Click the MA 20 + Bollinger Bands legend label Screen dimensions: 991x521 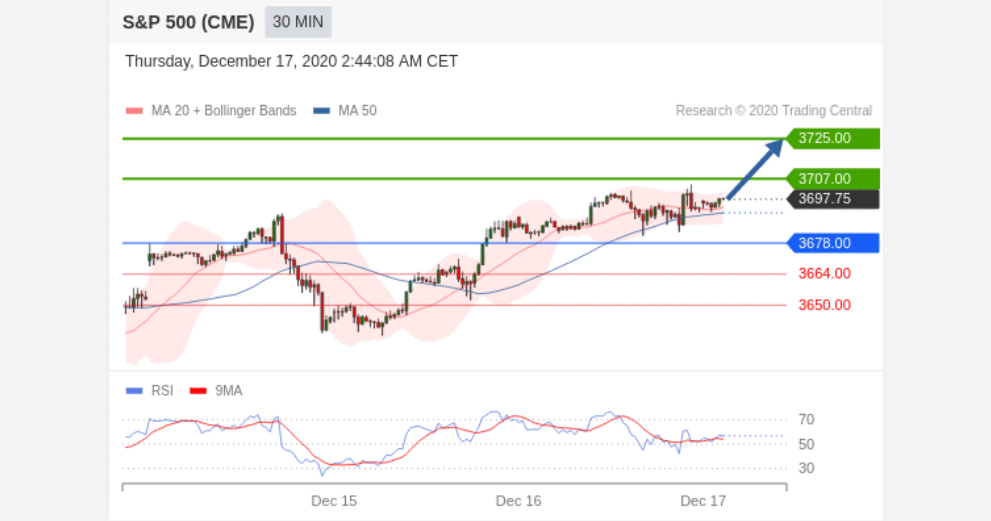point(224,111)
